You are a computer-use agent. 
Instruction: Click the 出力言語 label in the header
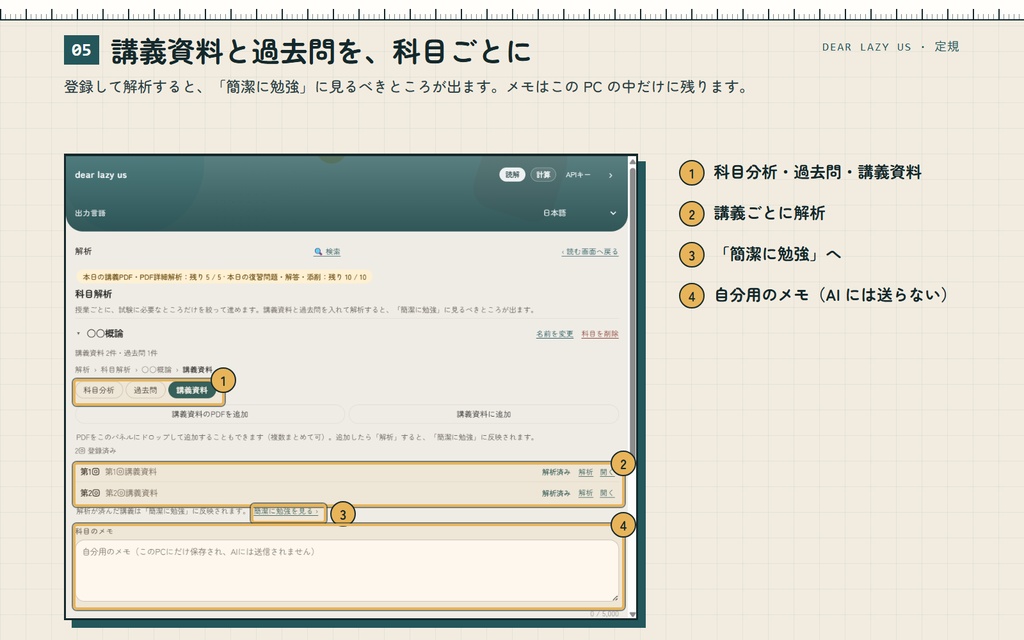point(90,213)
